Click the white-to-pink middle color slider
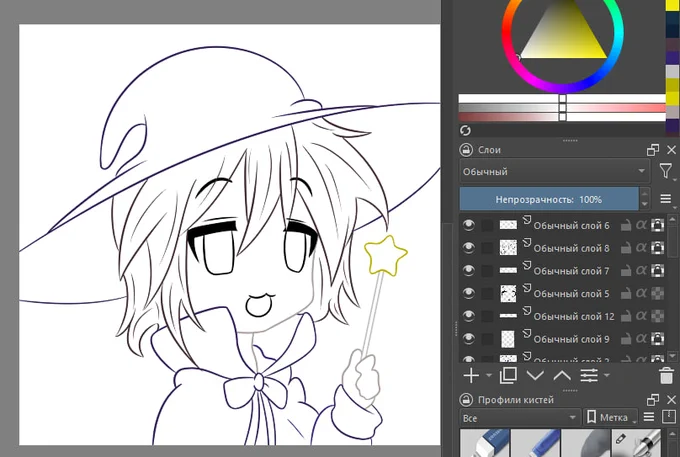The image size is (680, 457). [562, 108]
